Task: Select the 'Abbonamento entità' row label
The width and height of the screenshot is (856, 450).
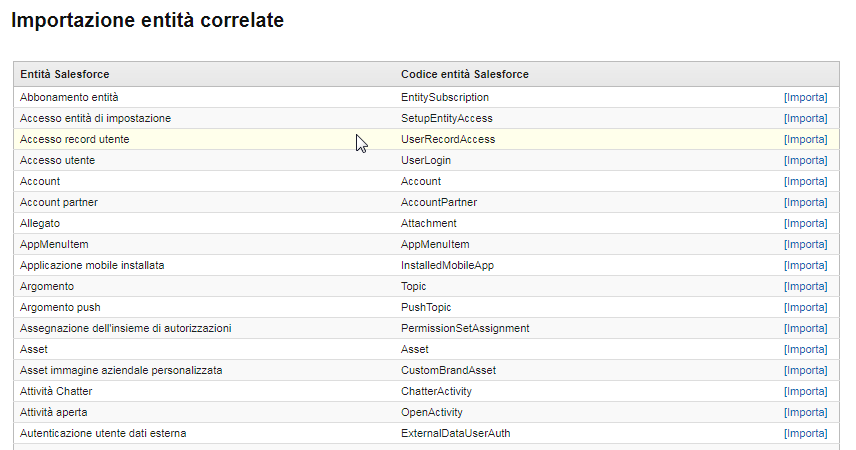Action: click(69, 97)
